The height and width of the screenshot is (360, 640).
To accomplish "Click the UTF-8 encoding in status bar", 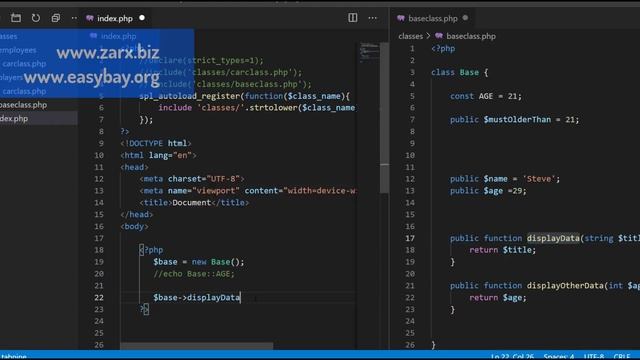I will point(594,356).
